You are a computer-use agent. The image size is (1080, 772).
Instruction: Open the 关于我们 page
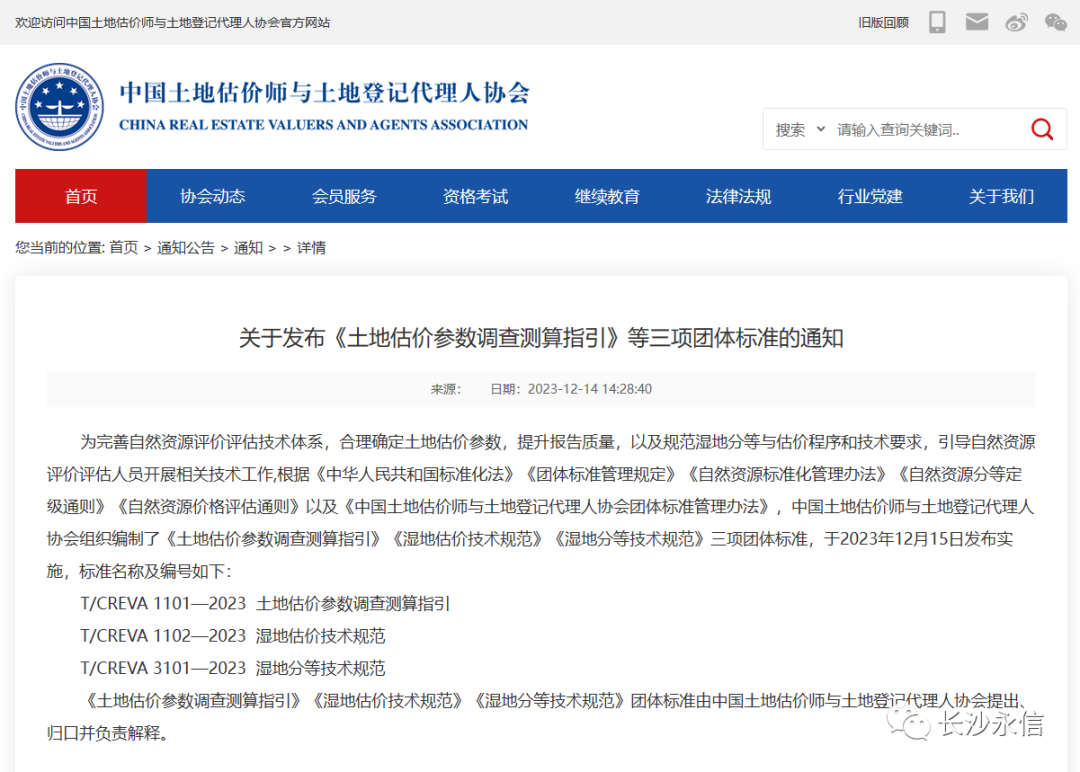[1001, 196]
